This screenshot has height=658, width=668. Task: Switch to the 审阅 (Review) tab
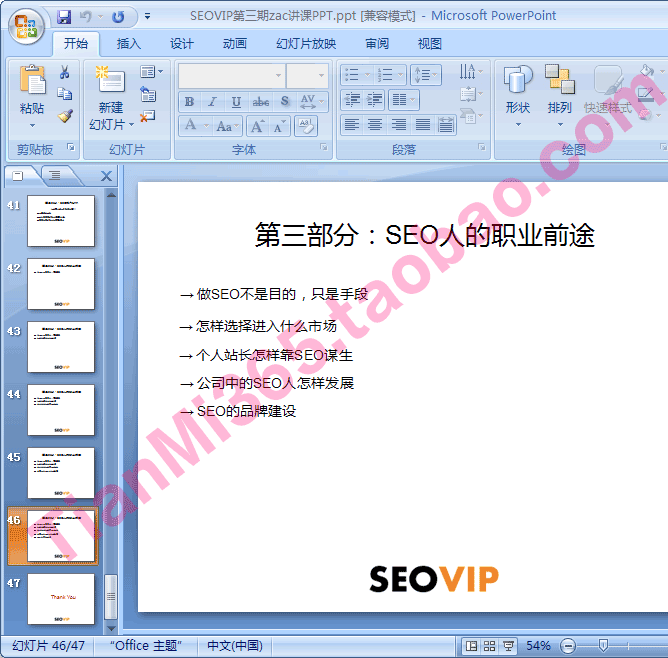(x=377, y=43)
